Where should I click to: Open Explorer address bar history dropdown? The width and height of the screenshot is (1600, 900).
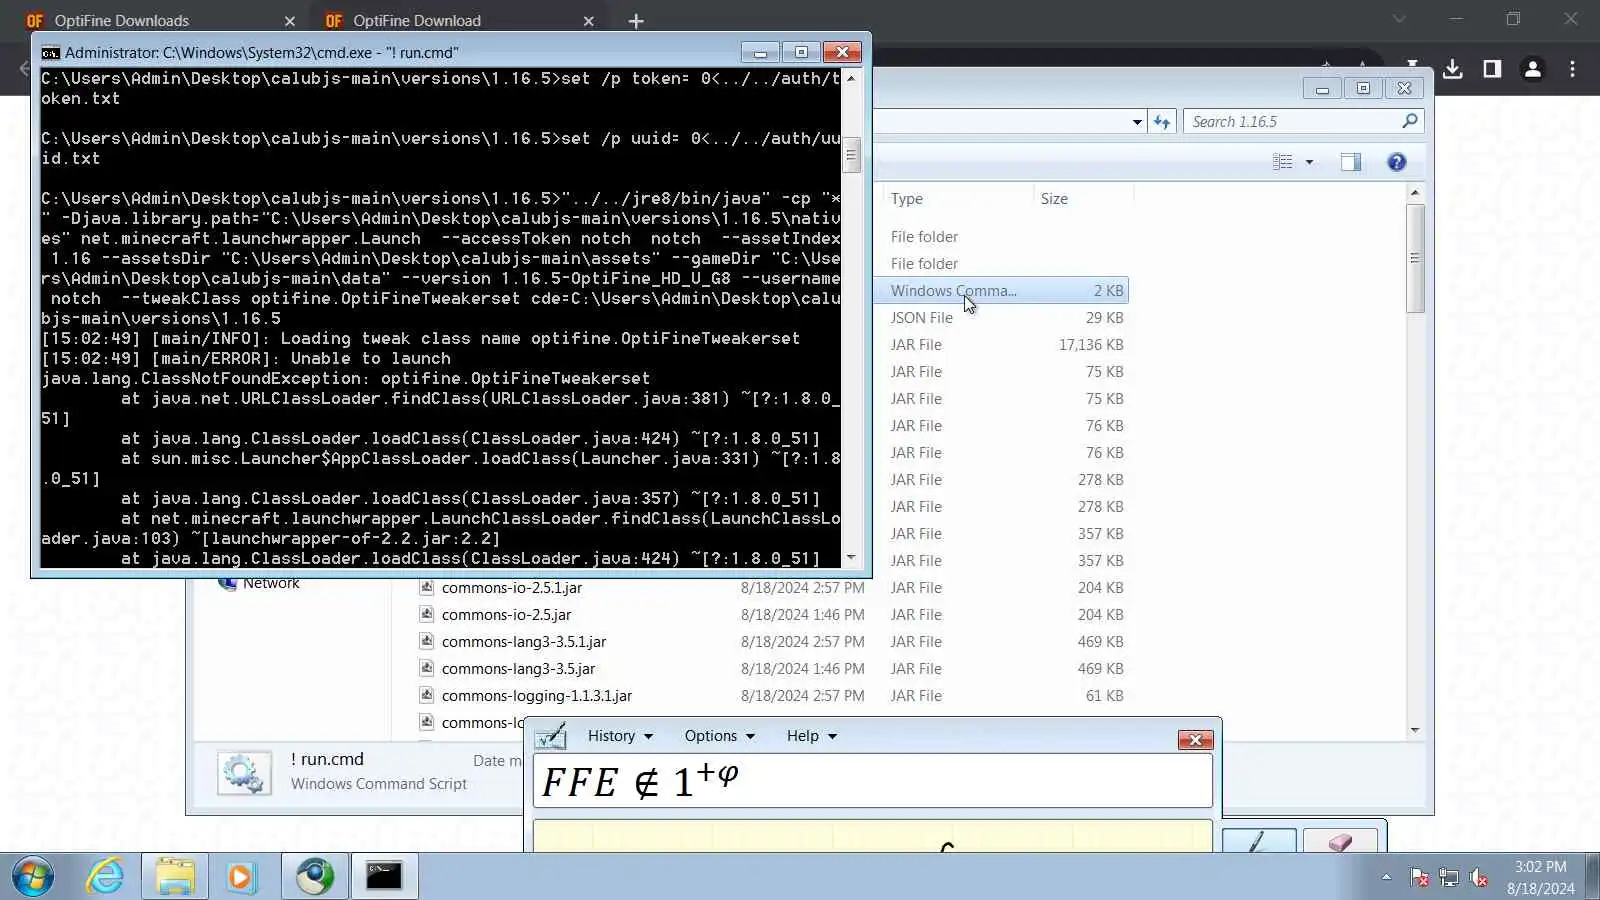tap(1137, 122)
